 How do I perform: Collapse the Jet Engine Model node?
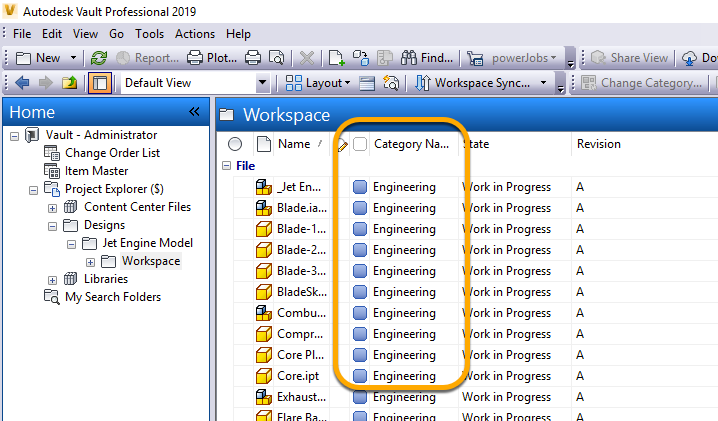71,244
